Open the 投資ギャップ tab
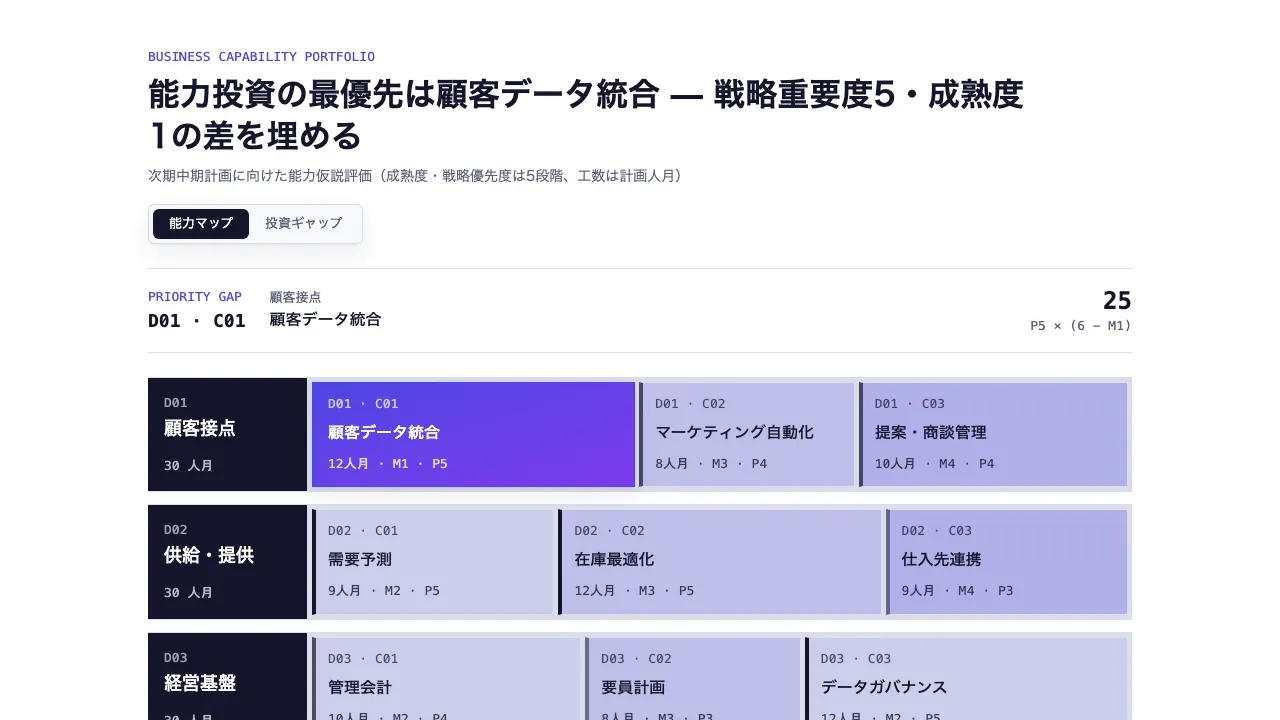1280x720 pixels. pos(303,224)
